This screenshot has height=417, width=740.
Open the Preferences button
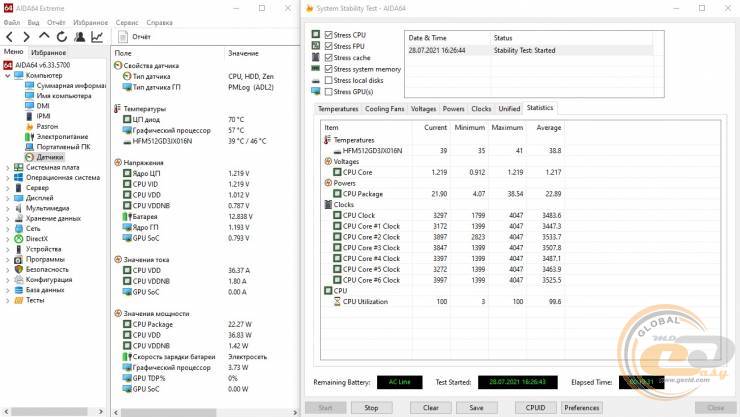[x=581, y=408]
